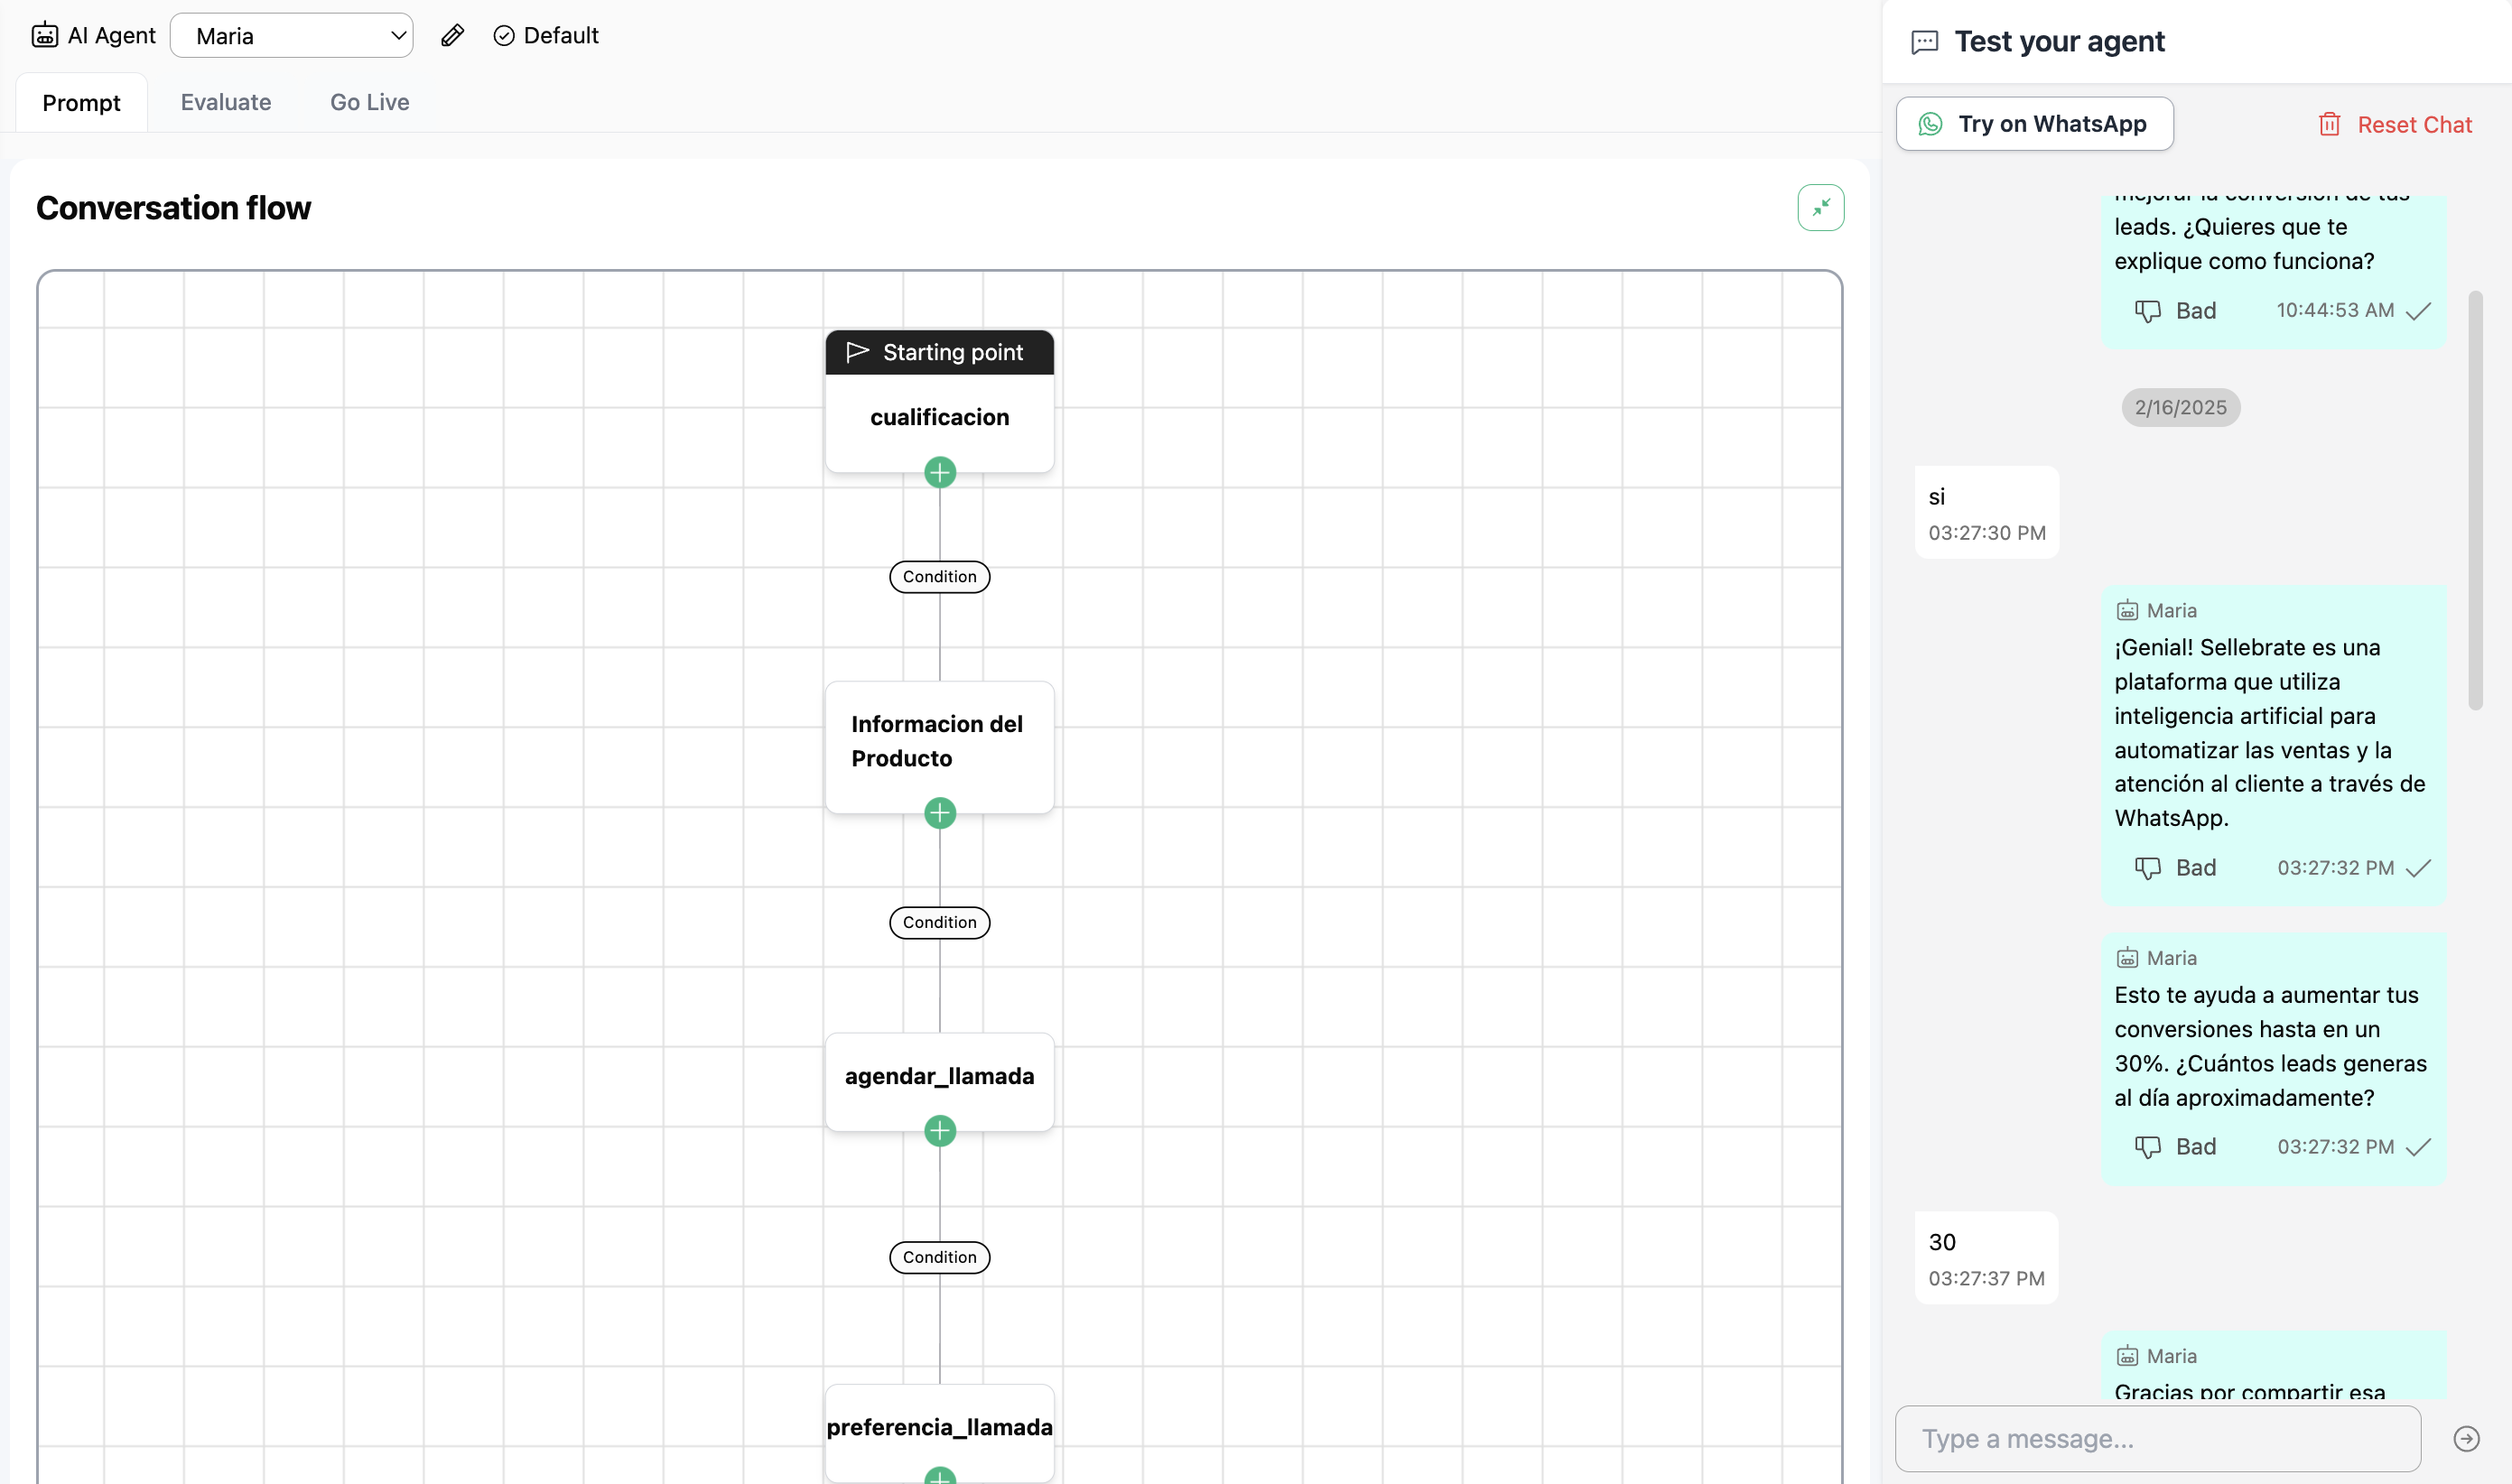Mark ¡Genial! Sellebrate message as Bad
Viewport: 2512px width, 1484px height.
[2175, 868]
